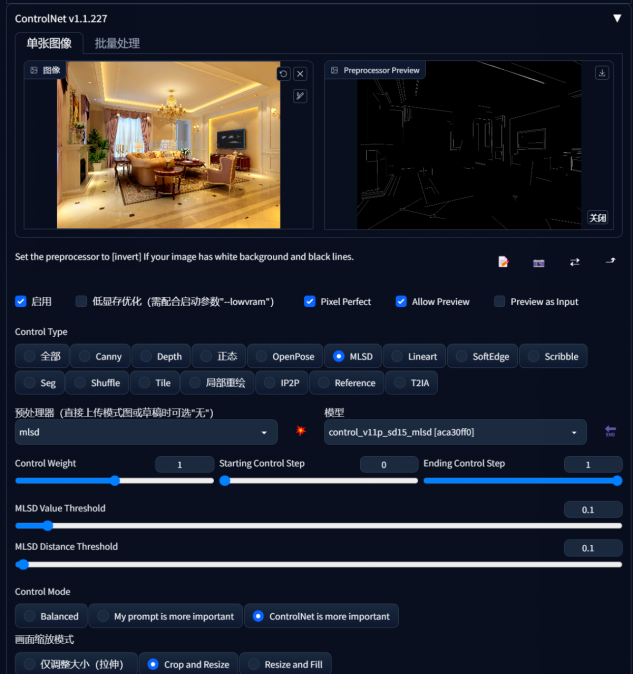Viewport: 633px width, 674px height.
Task: Select the Seg control type
Action: pyautogui.click(x=40, y=383)
